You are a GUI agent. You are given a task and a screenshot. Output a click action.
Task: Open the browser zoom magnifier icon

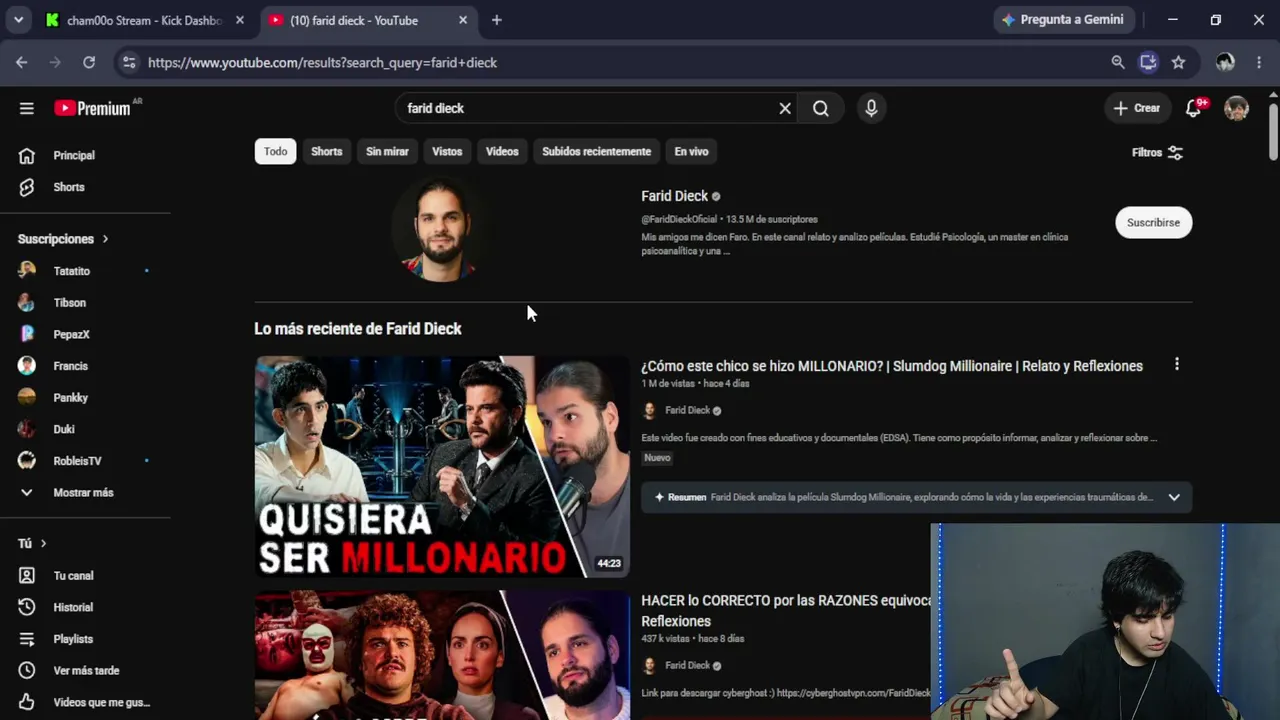click(1118, 62)
